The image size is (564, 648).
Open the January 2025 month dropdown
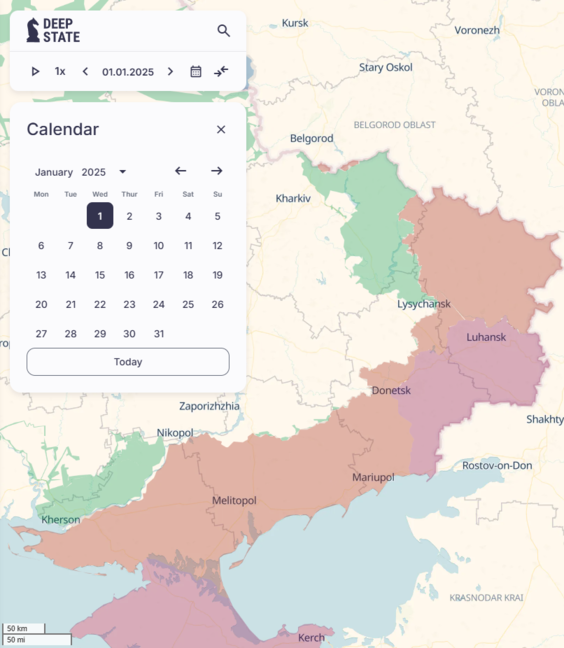click(123, 172)
